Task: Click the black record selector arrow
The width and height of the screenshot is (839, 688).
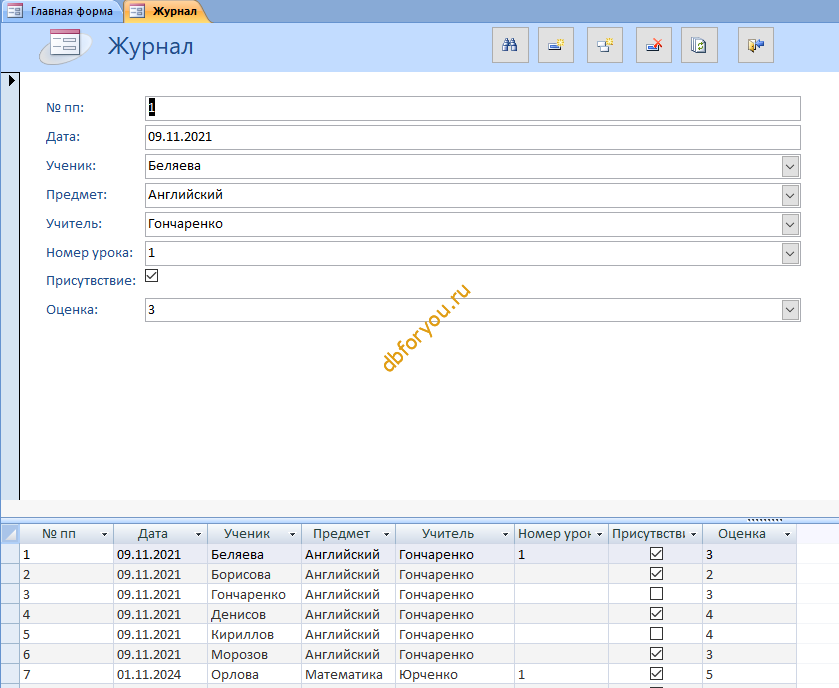Action: [11, 81]
